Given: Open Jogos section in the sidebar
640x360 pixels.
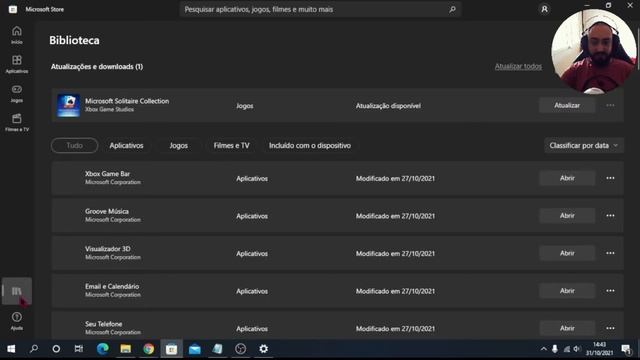Looking at the screenshot, I should 17,93.
